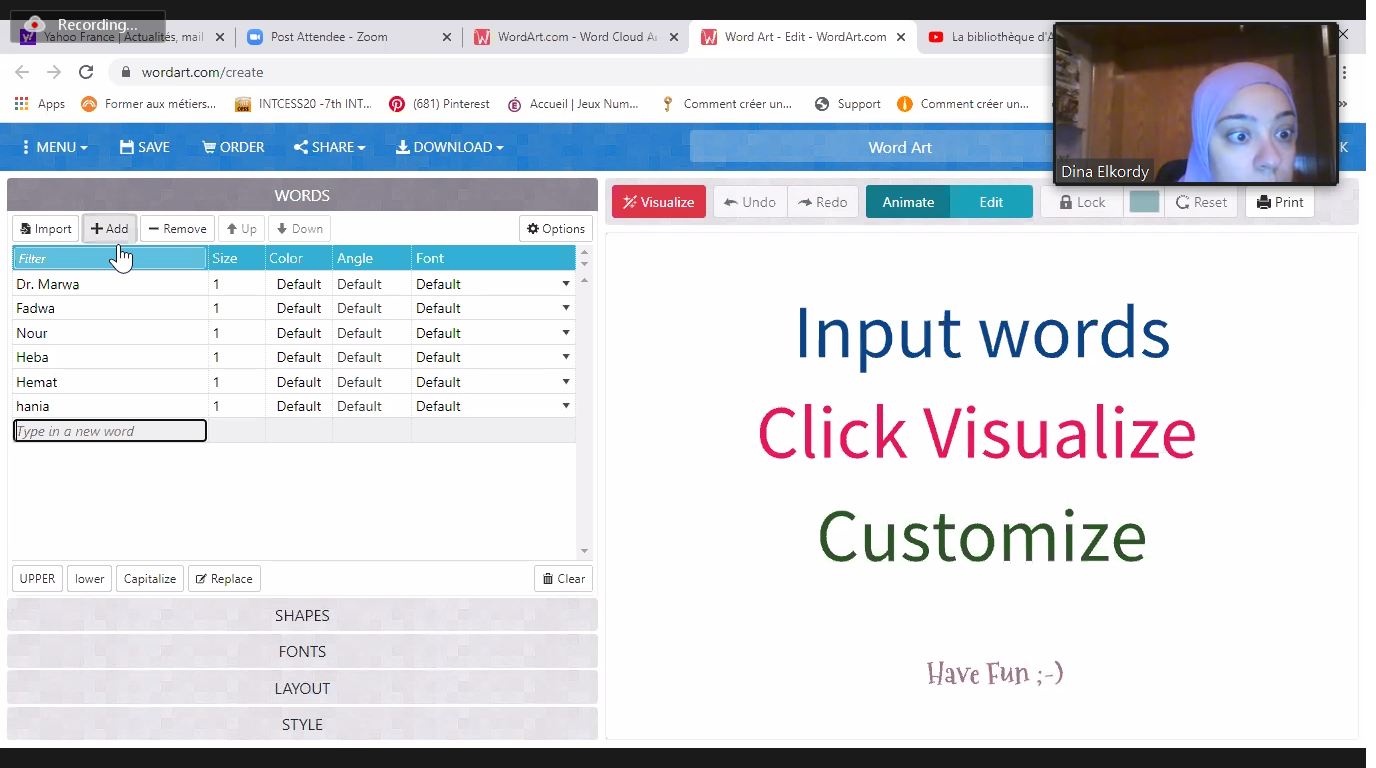The height and width of the screenshot is (768, 1376).
Task: Expand the DOWNLOAD dropdown menu
Action: pos(449,147)
